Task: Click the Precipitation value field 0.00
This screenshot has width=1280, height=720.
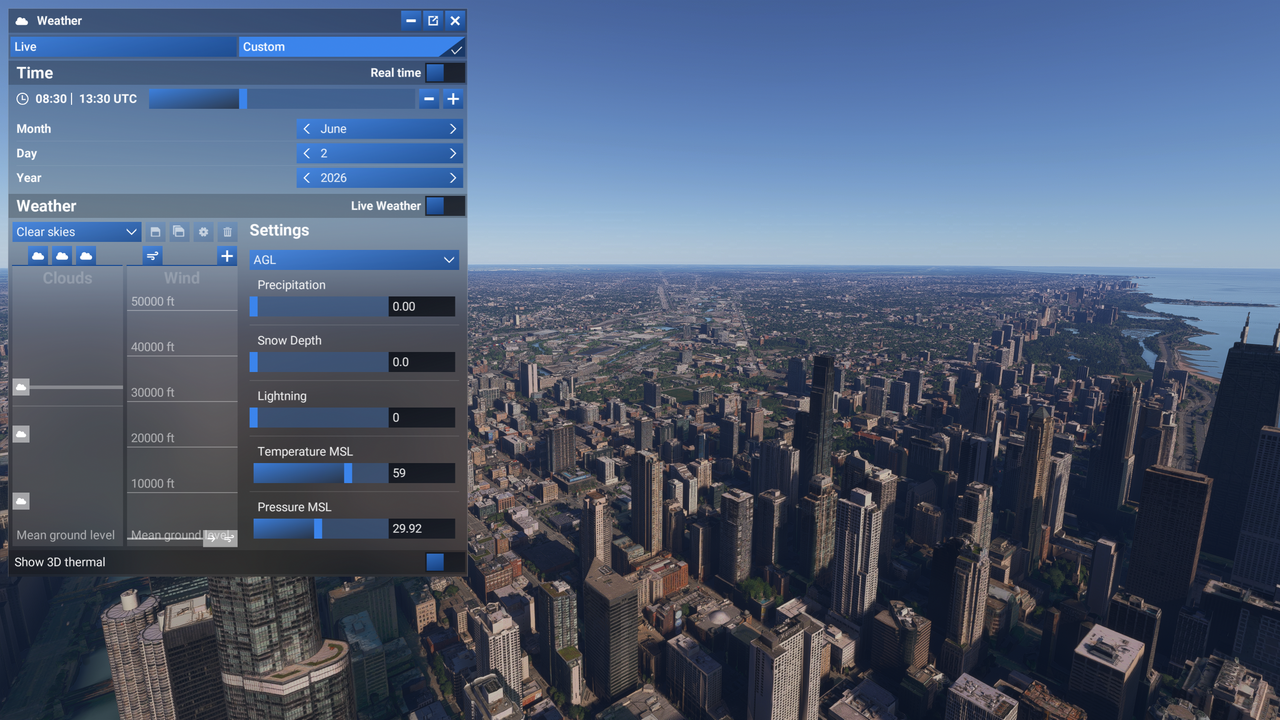Action: click(x=422, y=307)
